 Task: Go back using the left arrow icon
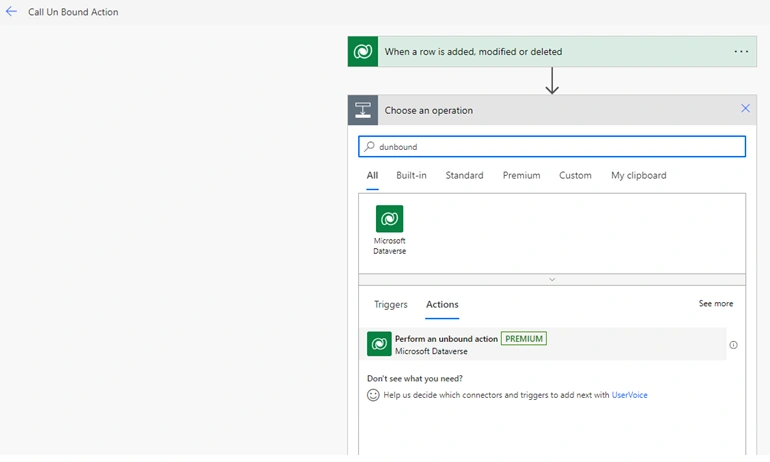(11, 12)
